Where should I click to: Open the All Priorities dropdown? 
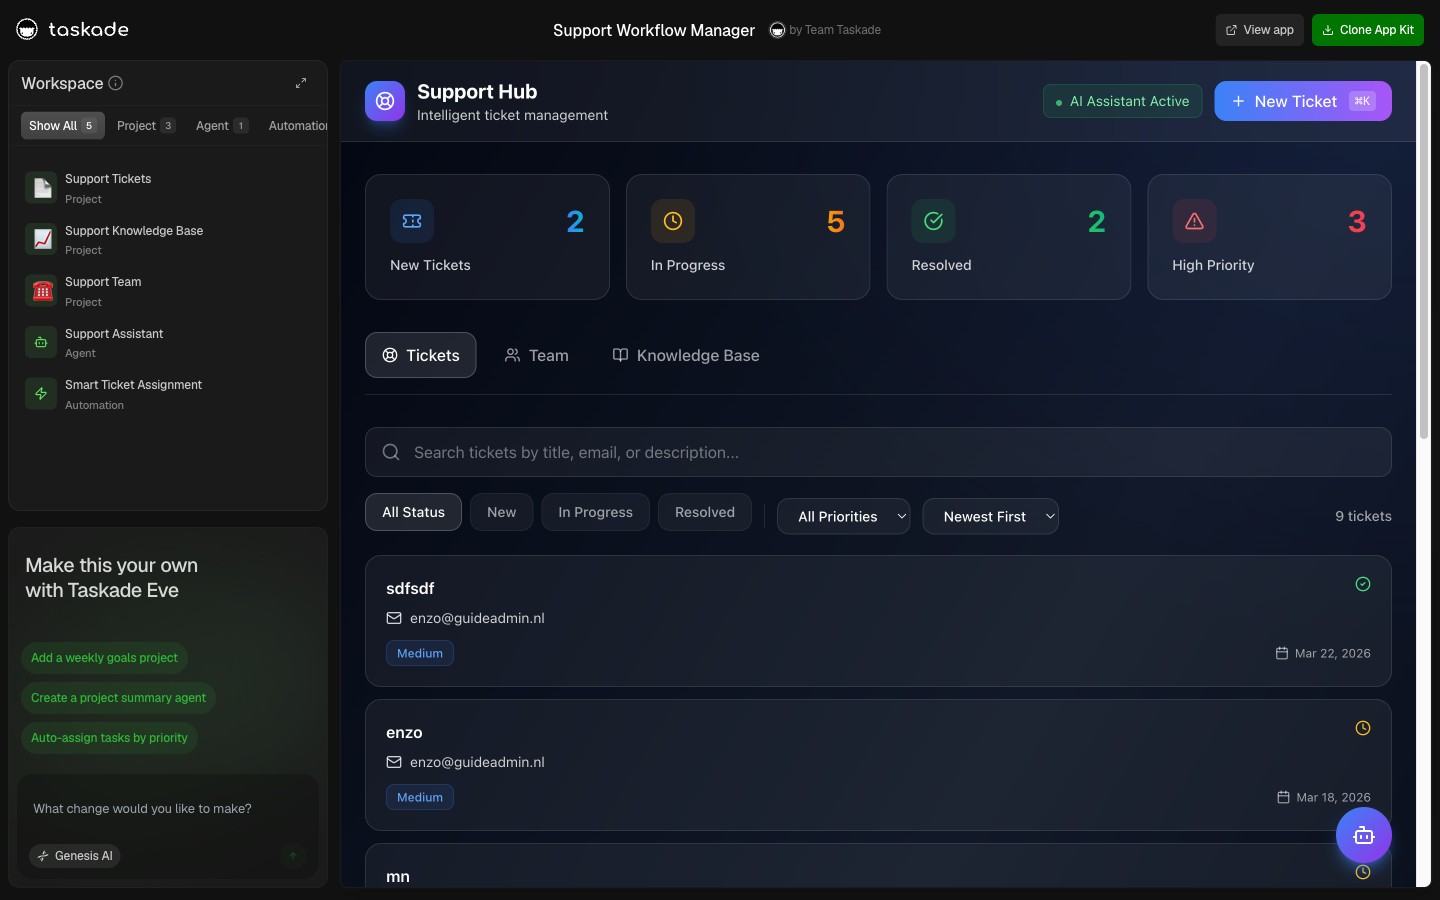pos(844,516)
